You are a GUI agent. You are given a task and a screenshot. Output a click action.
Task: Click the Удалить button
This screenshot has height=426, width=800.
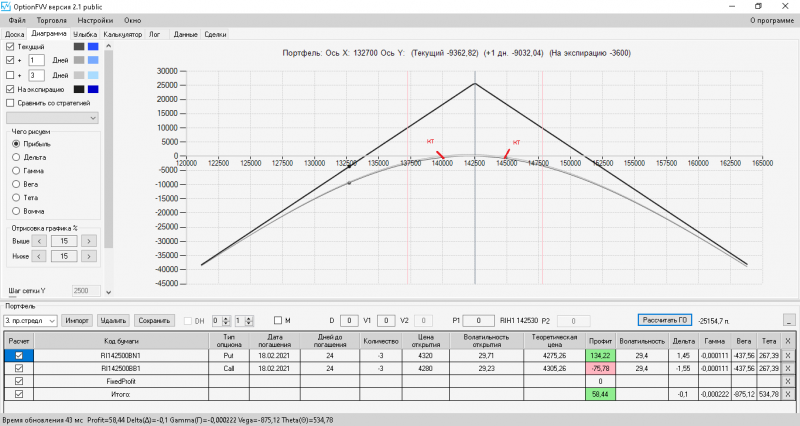tap(113, 320)
